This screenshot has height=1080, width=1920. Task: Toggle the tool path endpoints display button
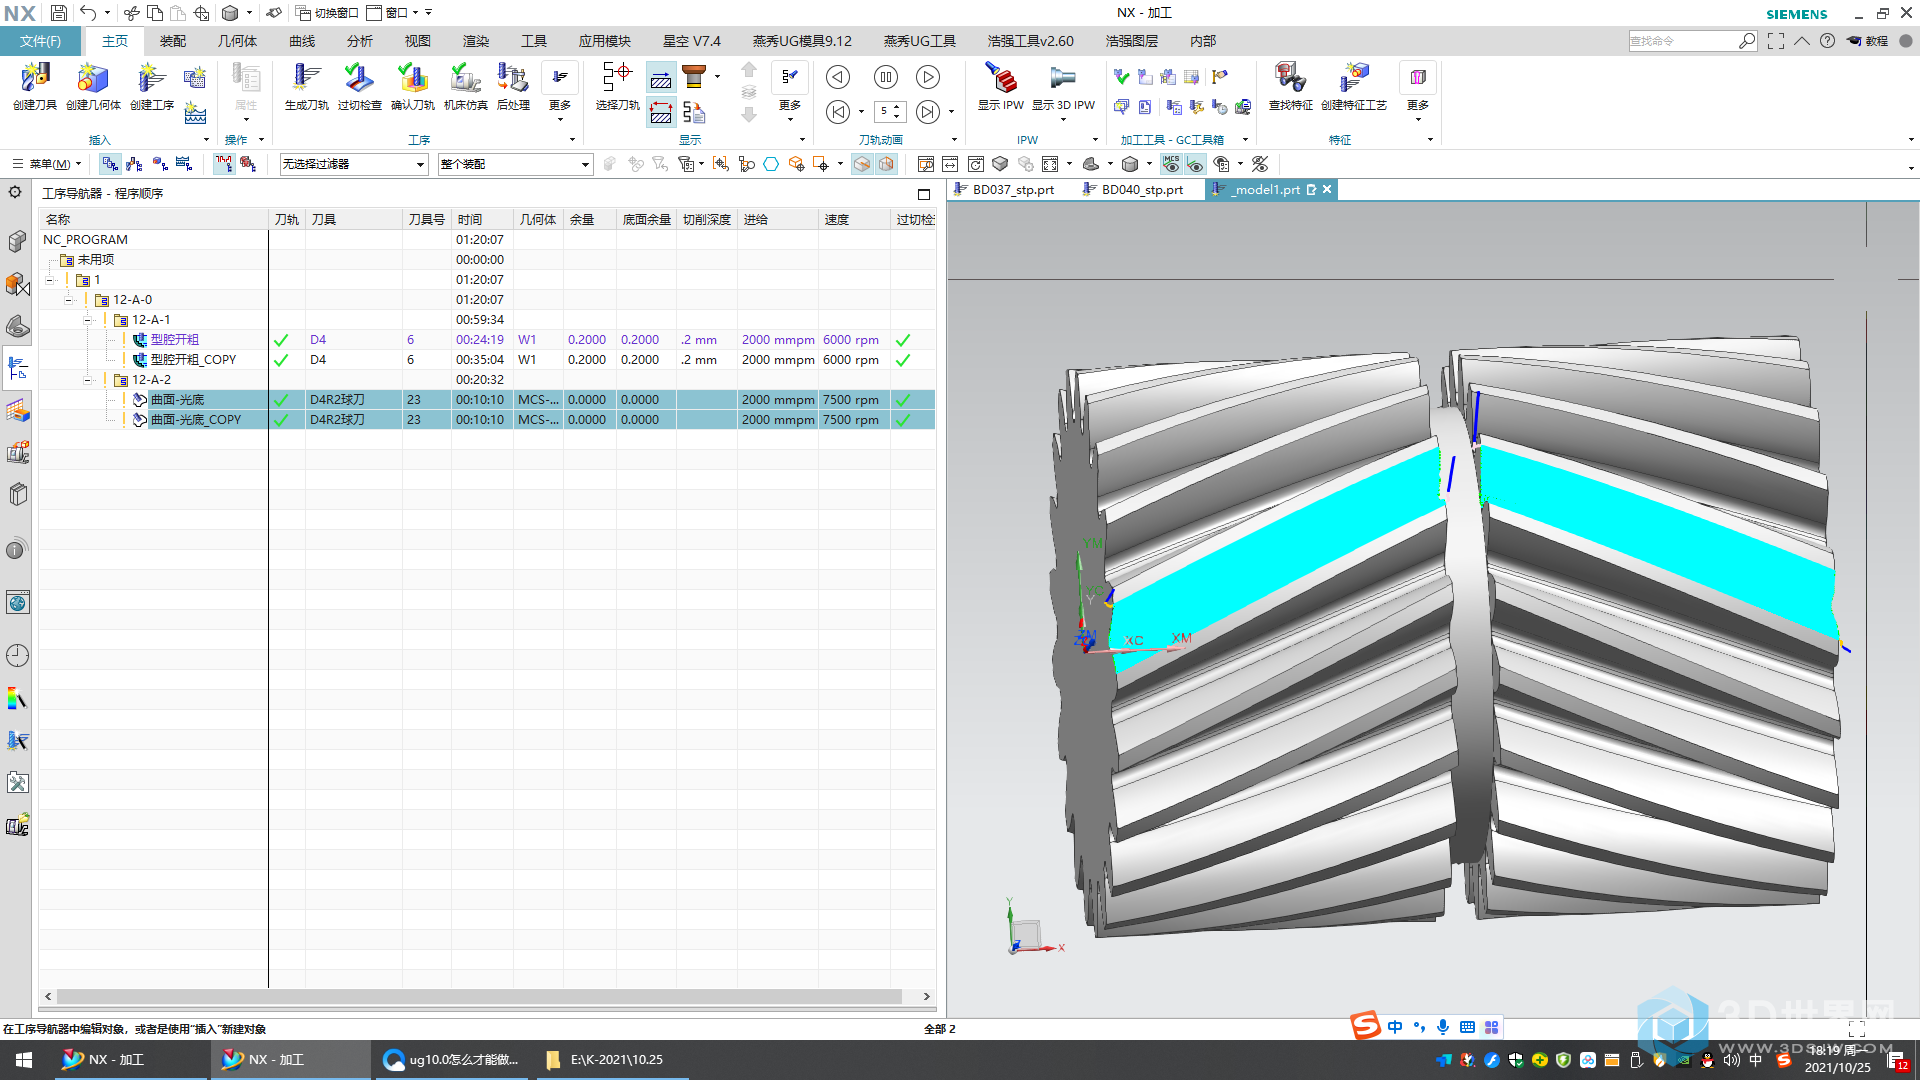point(660,112)
